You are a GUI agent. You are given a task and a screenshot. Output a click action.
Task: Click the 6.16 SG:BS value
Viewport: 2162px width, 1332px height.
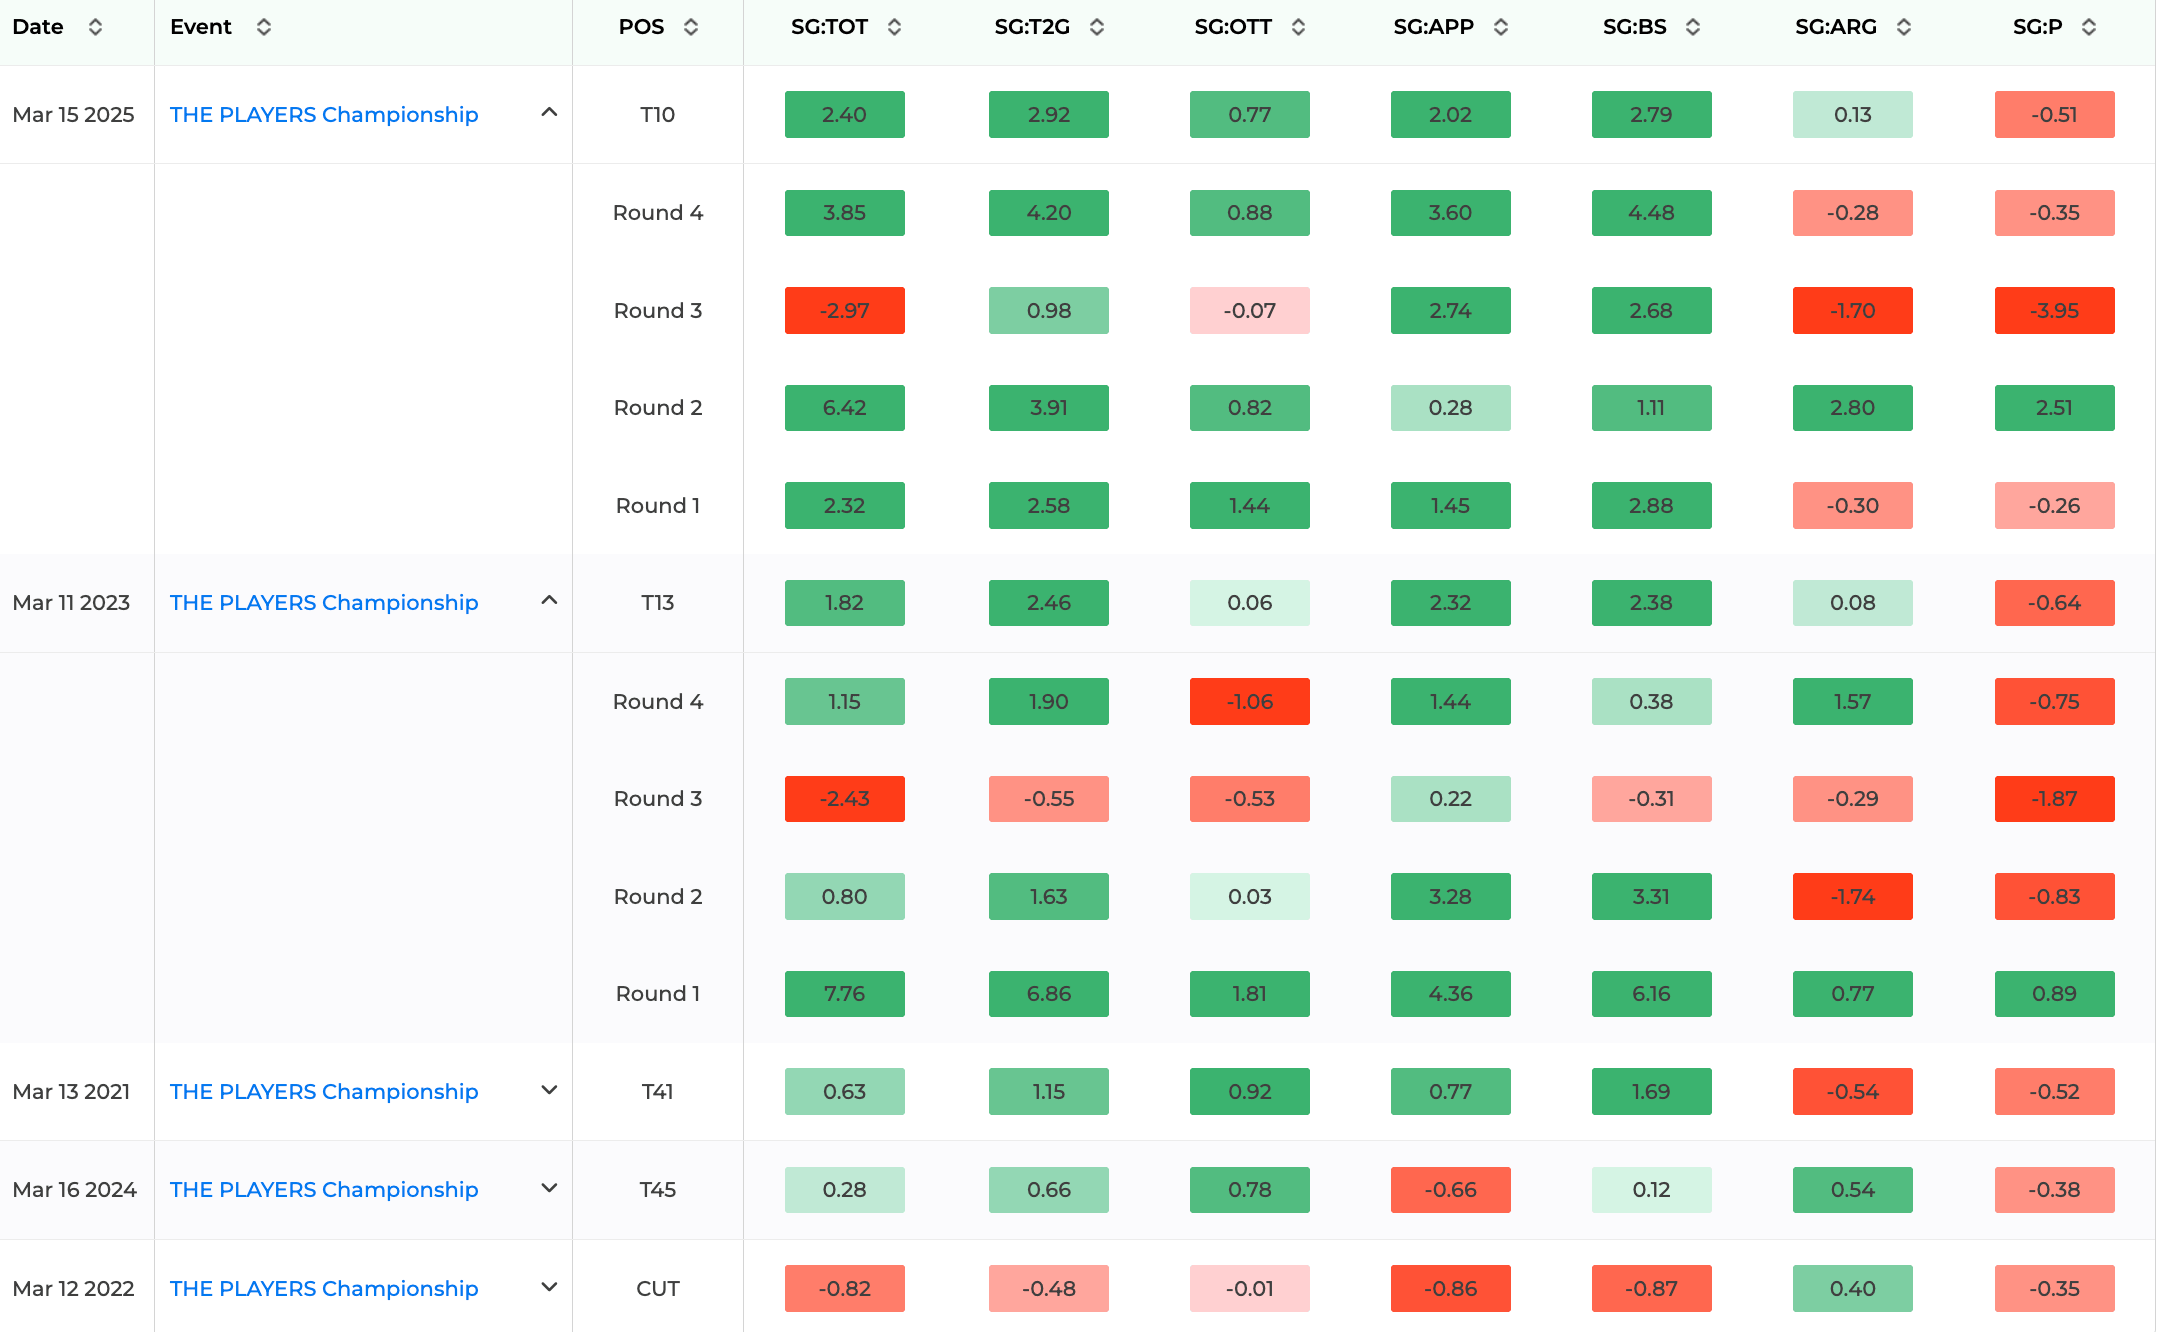point(1652,994)
